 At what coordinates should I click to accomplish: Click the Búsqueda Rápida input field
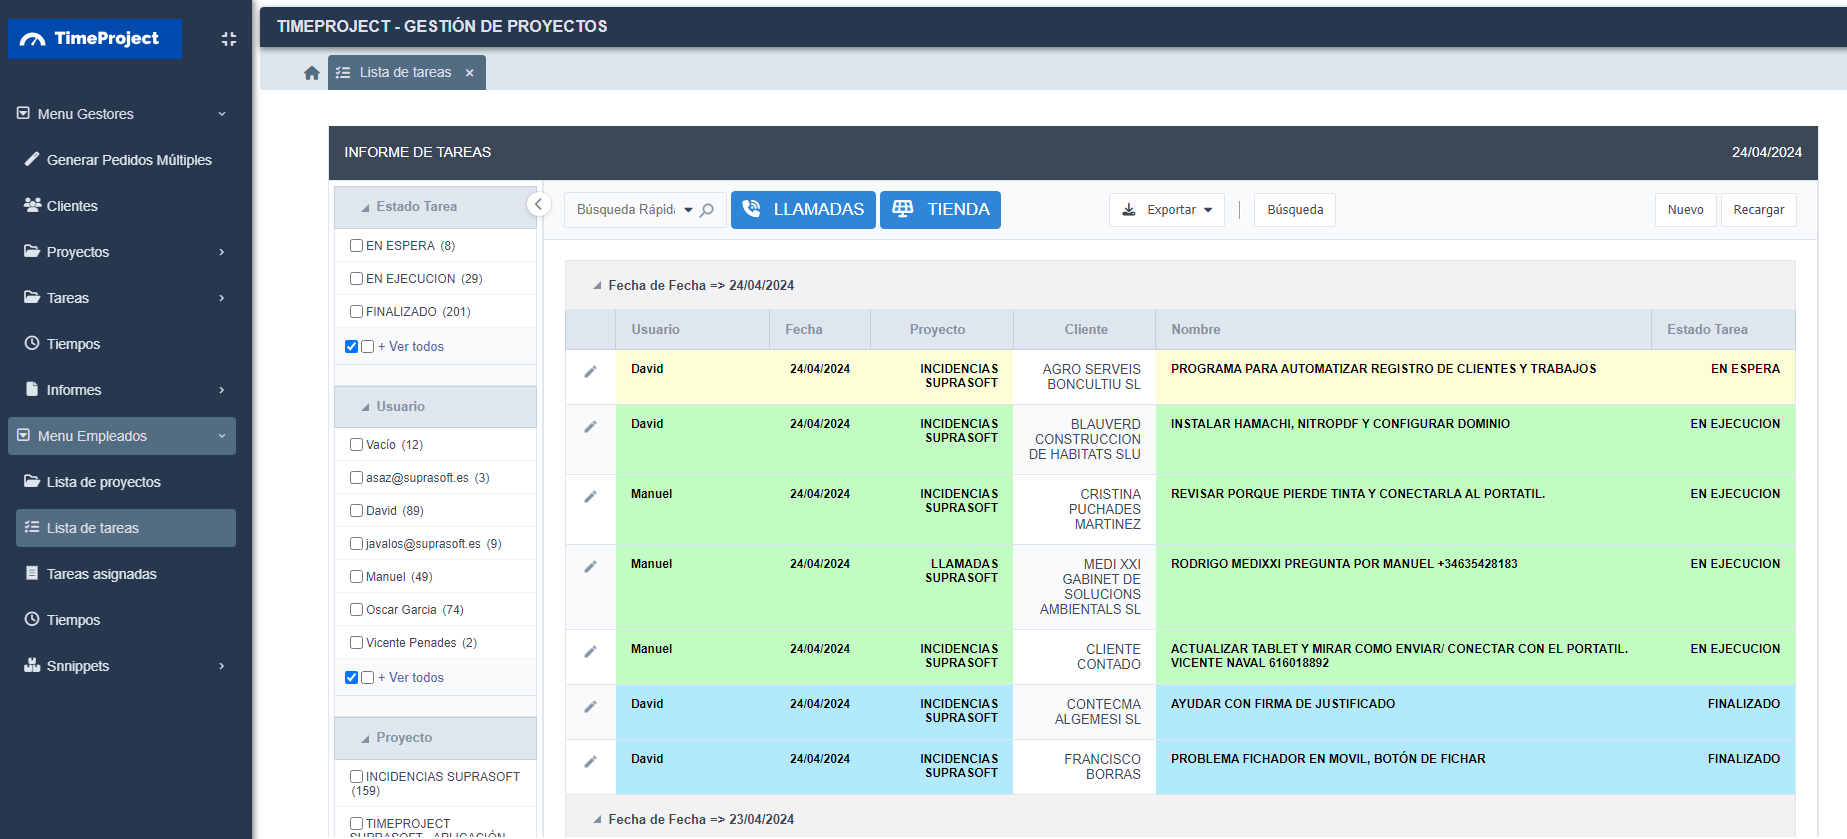pos(626,210)
